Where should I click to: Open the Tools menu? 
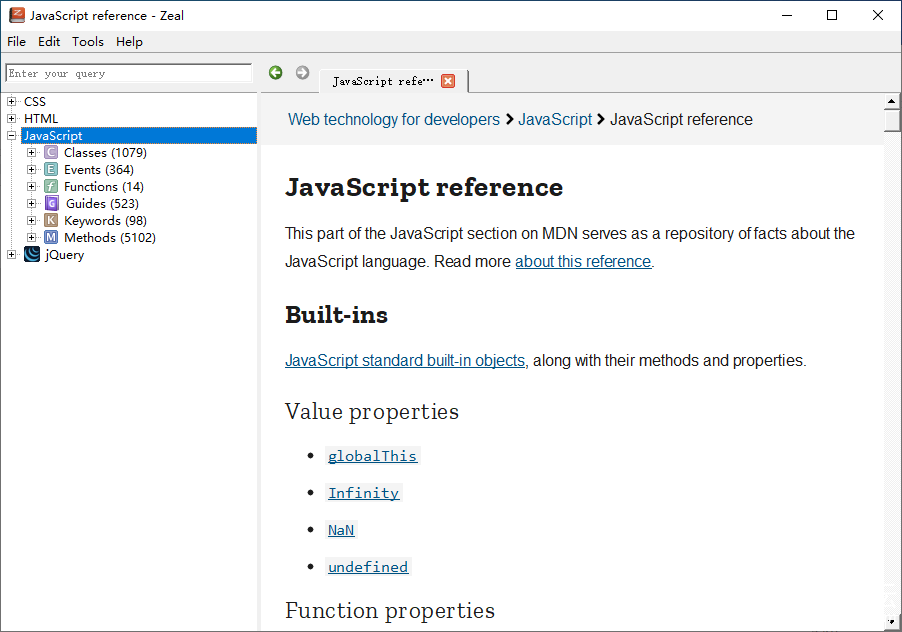click(x=87, y=41)
